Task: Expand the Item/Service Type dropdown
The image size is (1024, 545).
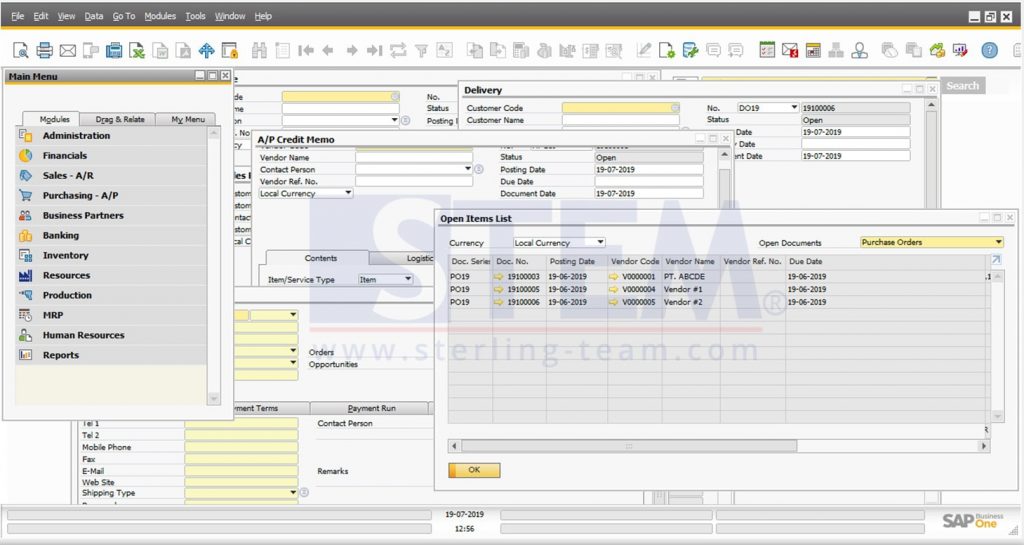Action: (407, 280)
